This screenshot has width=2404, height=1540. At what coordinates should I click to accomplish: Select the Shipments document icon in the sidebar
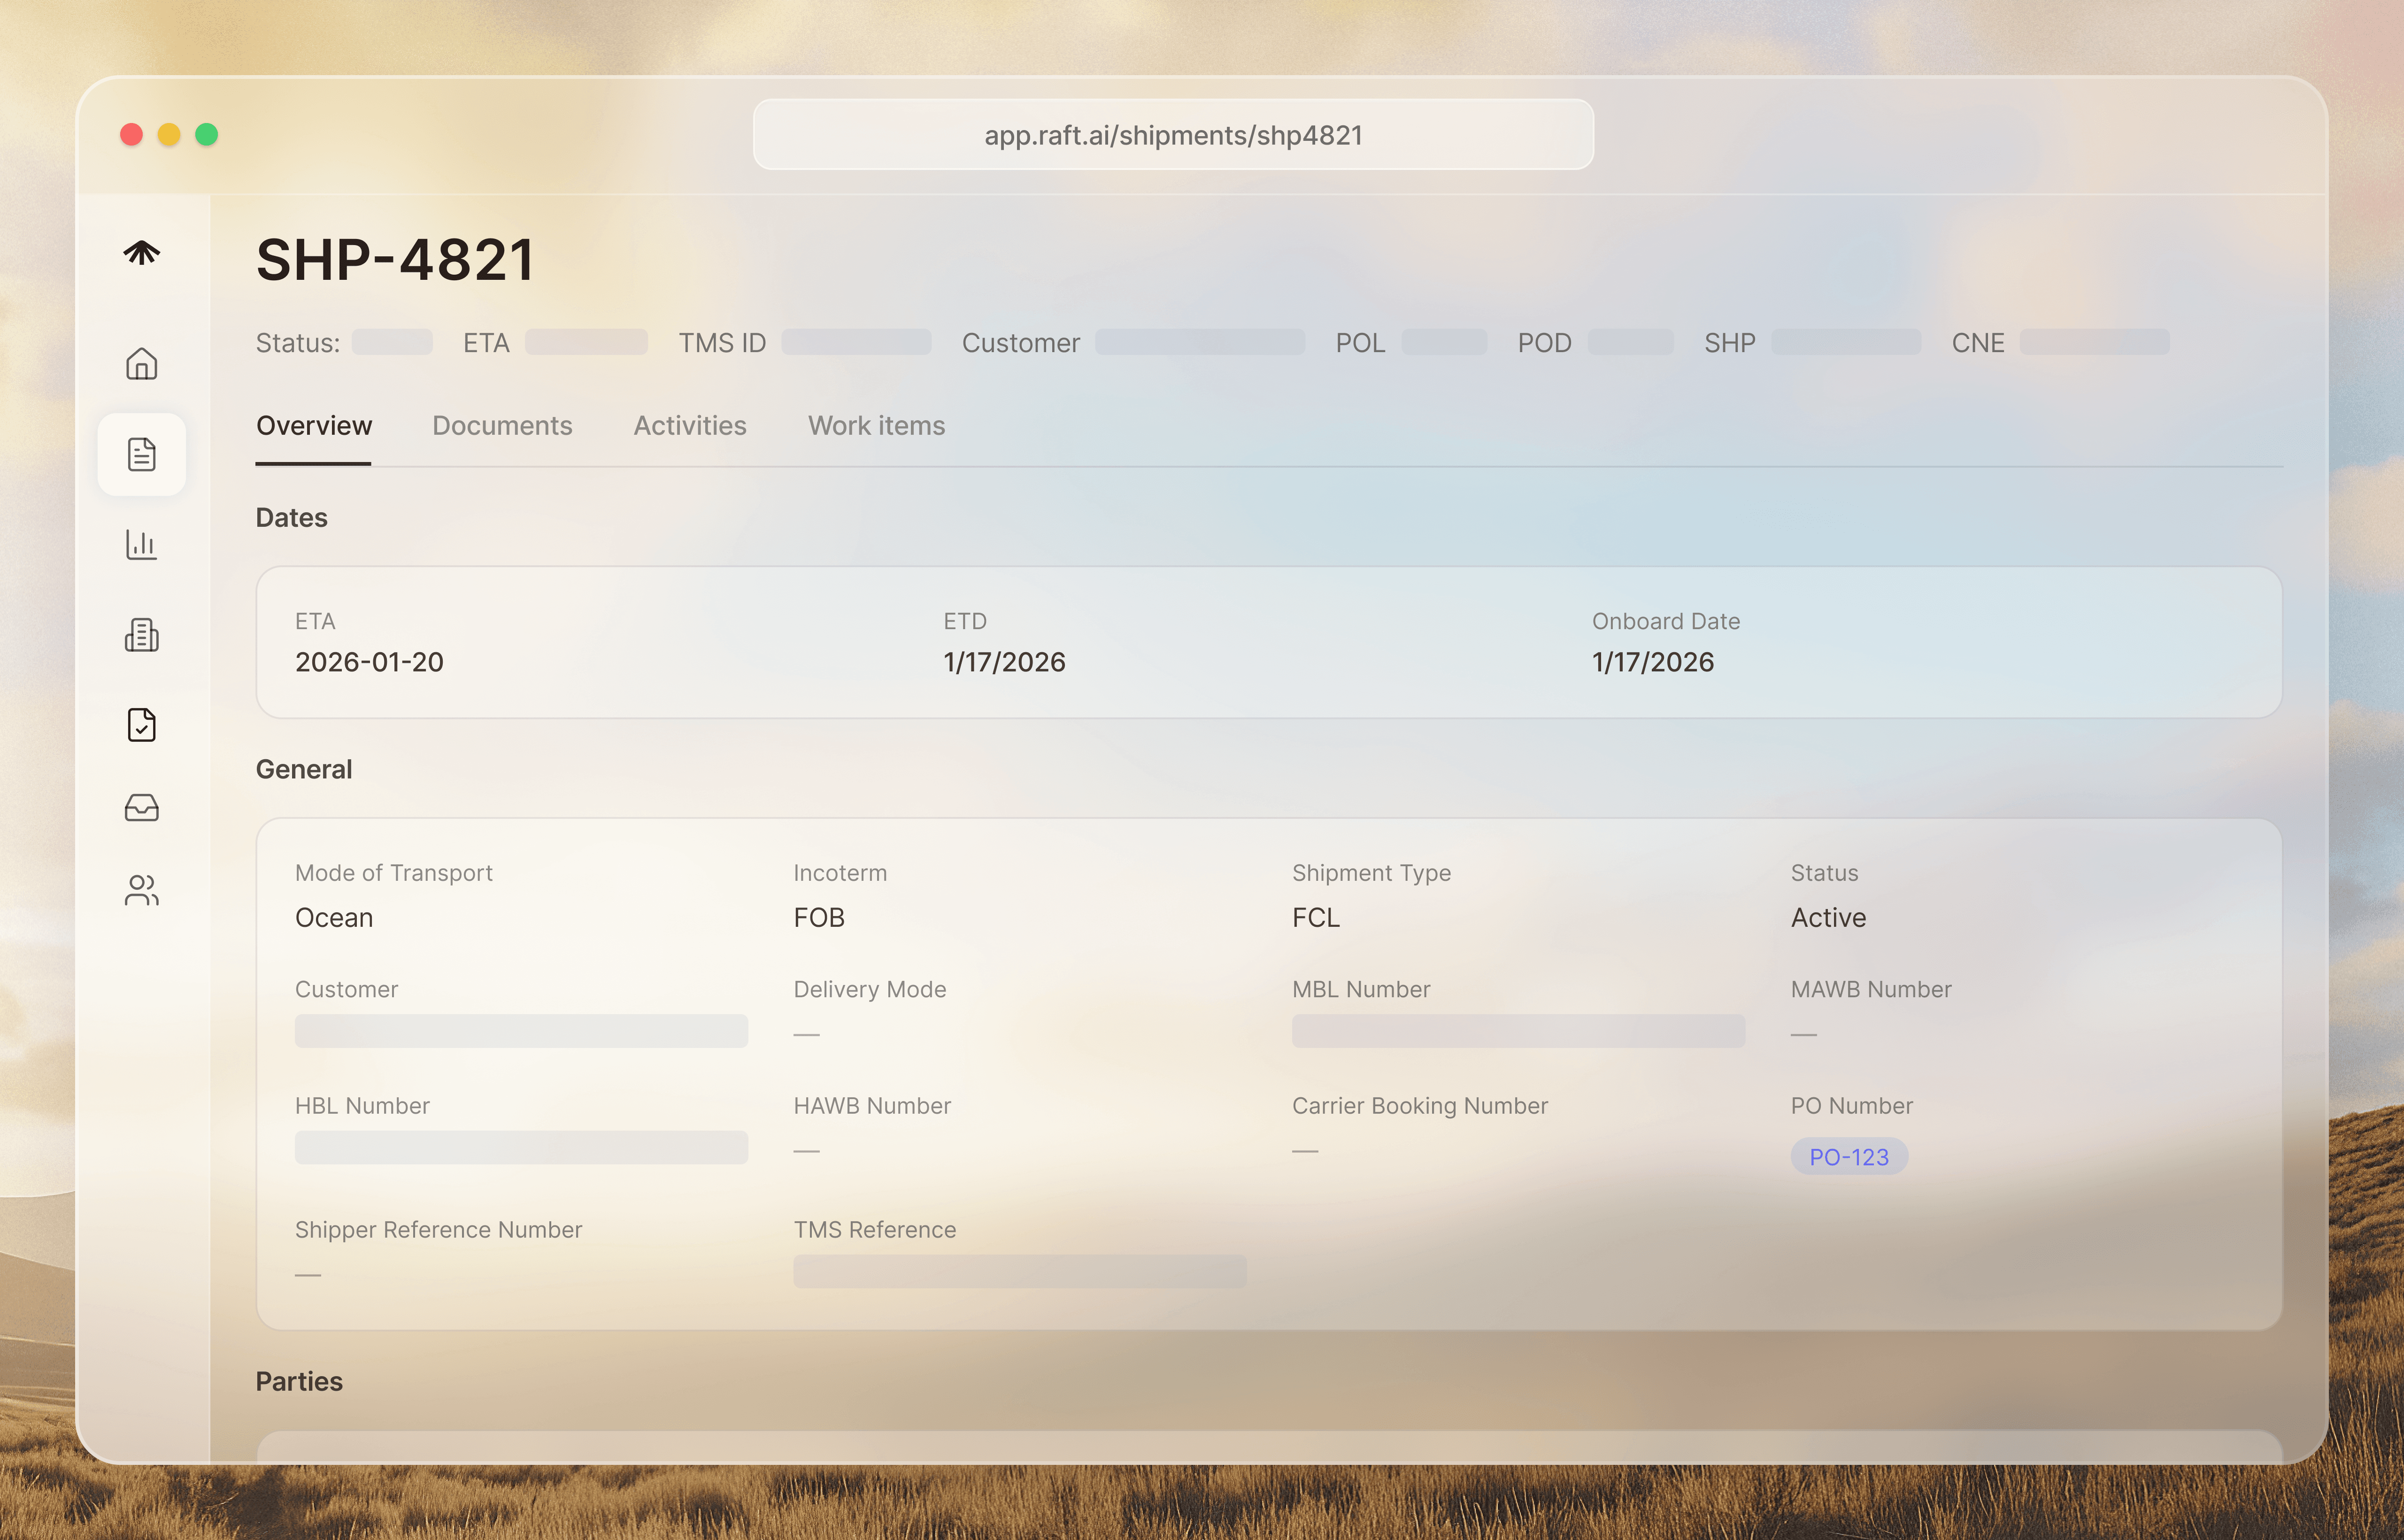click(x=141, y=454)
